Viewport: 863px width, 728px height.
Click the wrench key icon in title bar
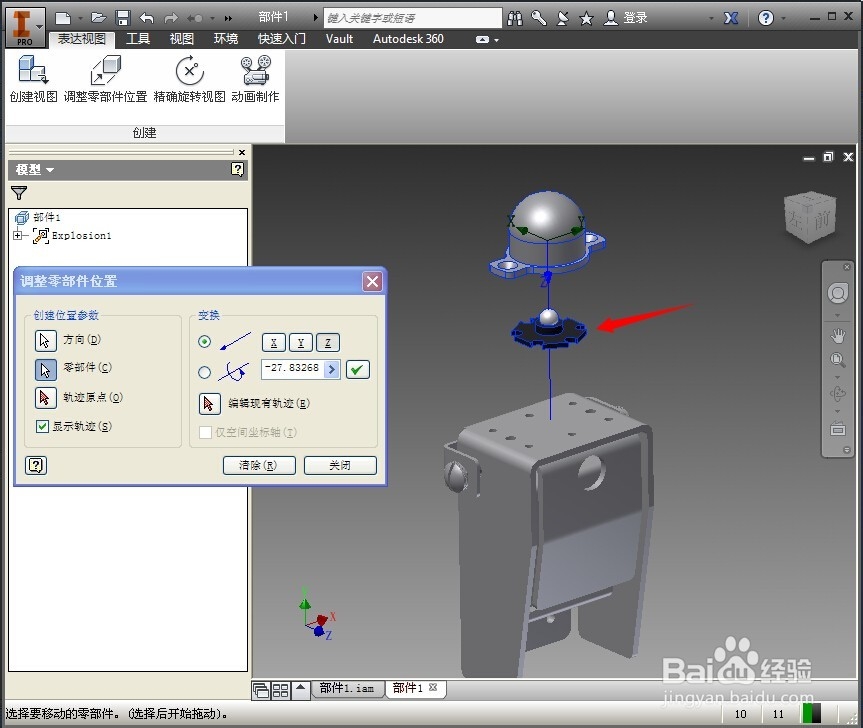(x=538, y=18)
